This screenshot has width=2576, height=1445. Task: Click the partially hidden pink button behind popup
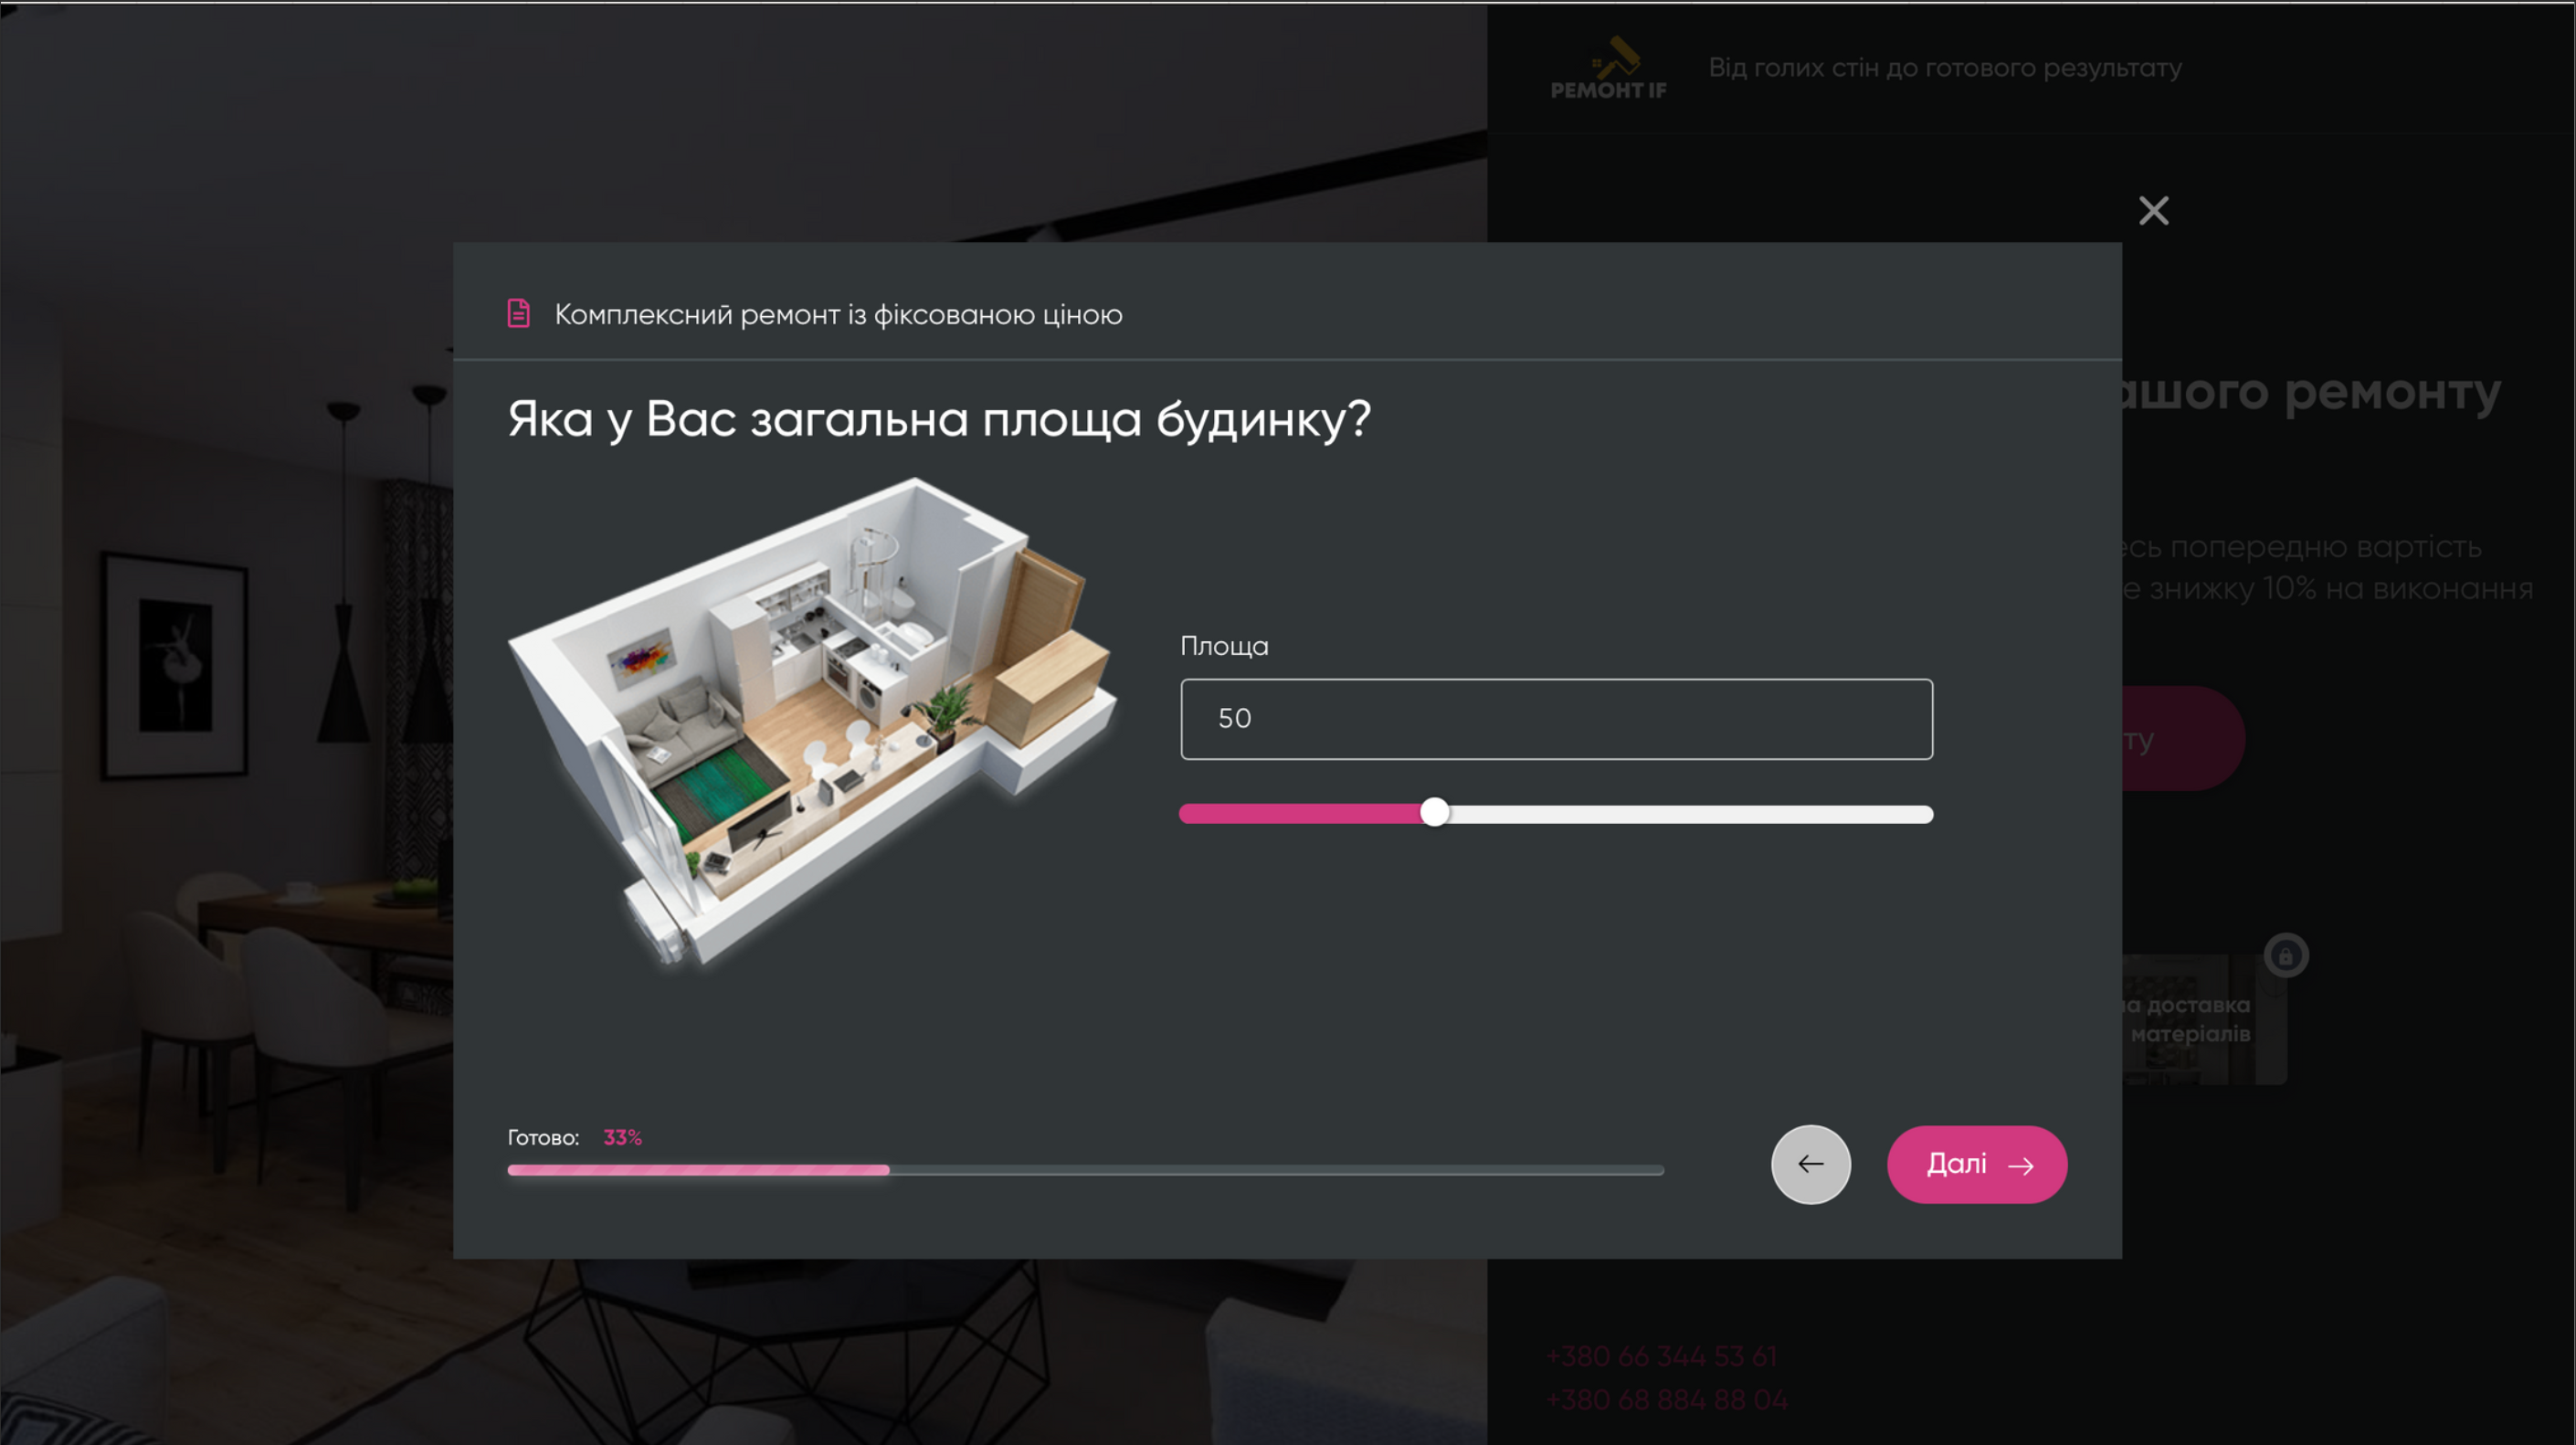click(2182, 738)
